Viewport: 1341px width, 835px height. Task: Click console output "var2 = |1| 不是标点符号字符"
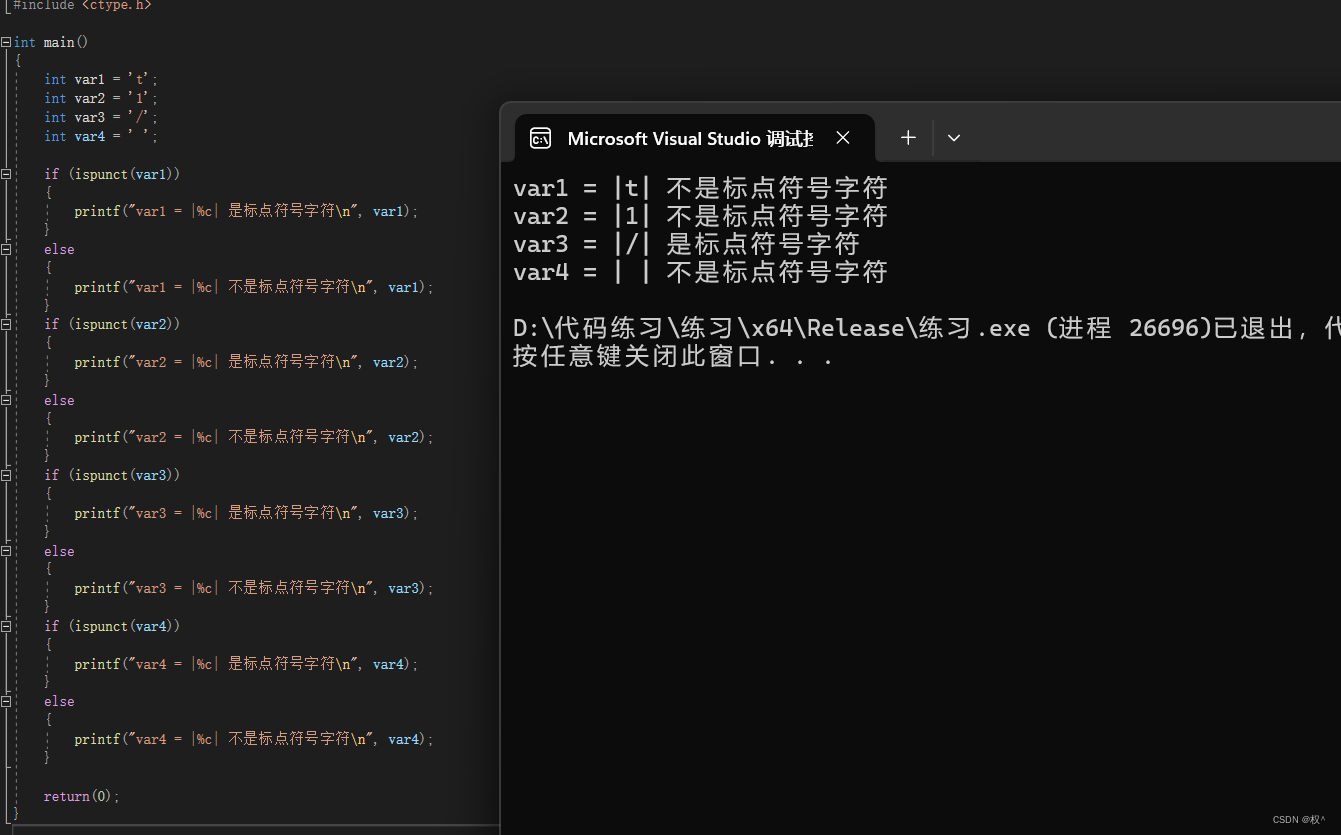tap(700, 216)
